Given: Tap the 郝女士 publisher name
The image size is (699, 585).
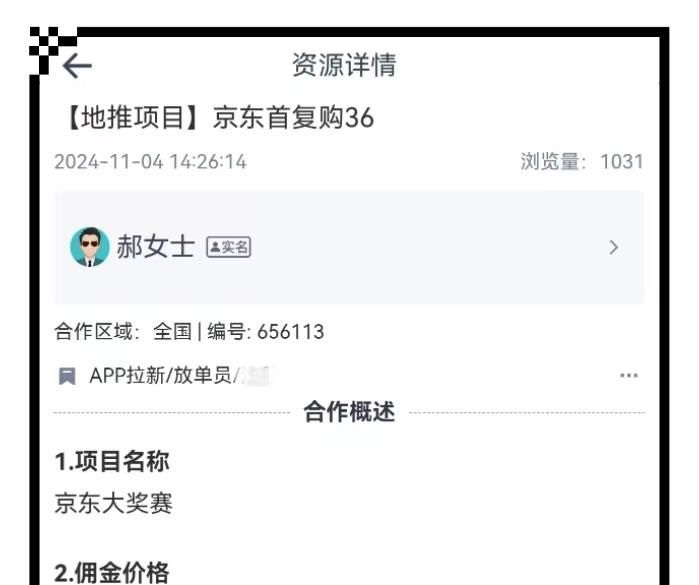Looking at the screenshot, I should (155, 247).
